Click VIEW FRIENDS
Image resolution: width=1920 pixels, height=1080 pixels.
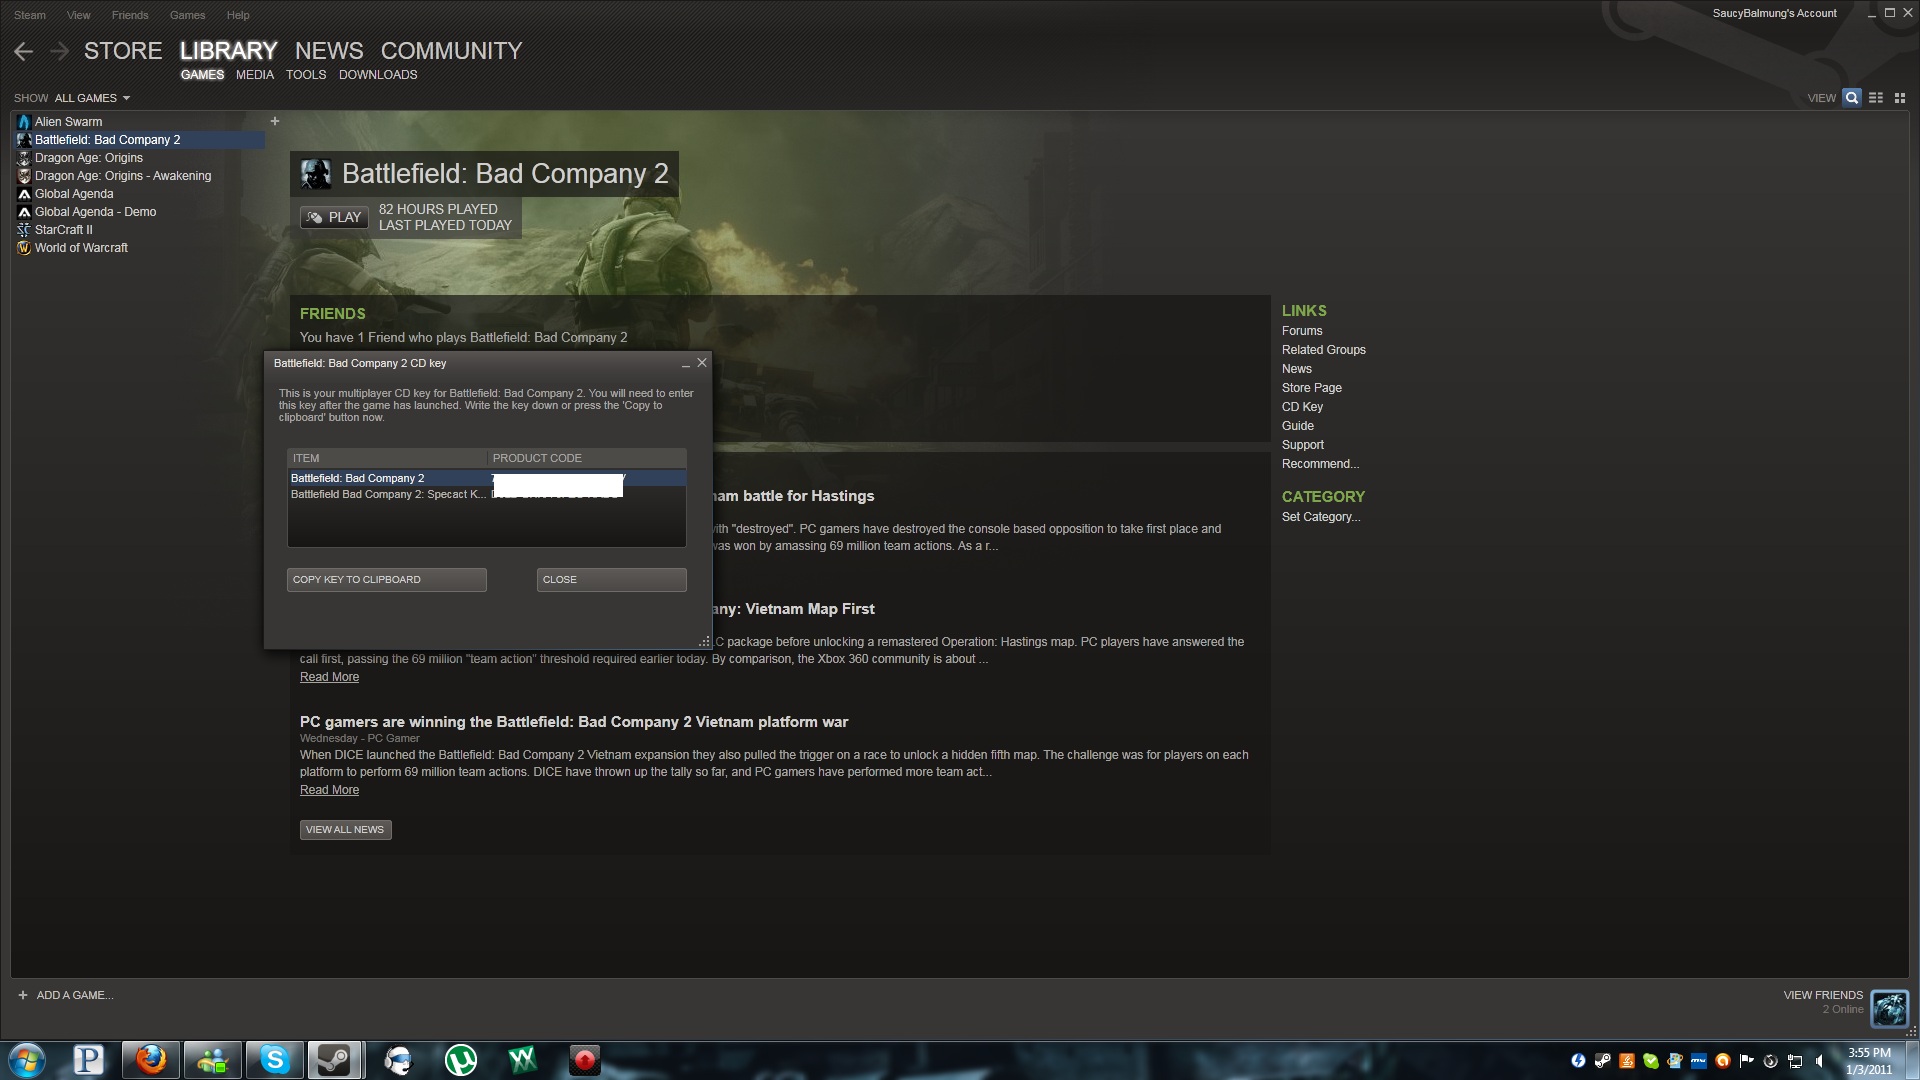[1823, 995]
